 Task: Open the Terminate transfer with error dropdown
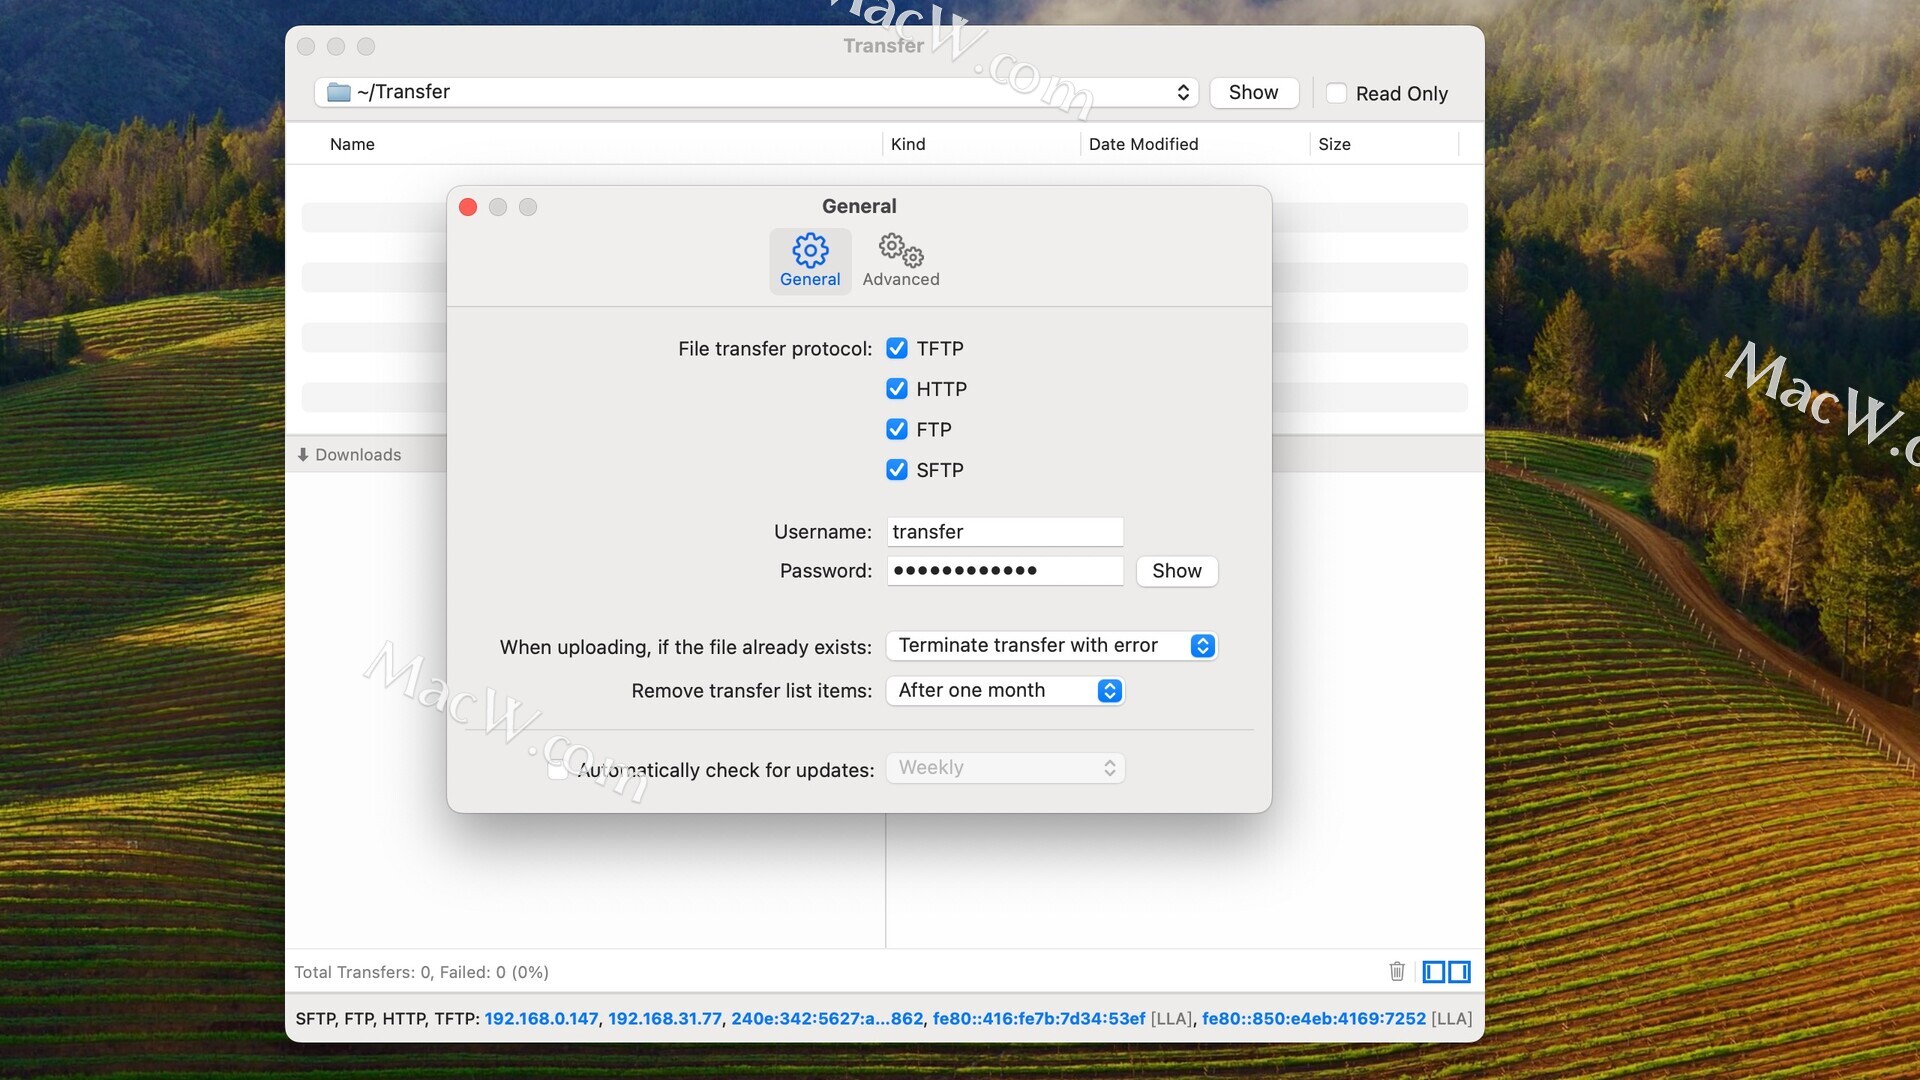point(1051,646)
